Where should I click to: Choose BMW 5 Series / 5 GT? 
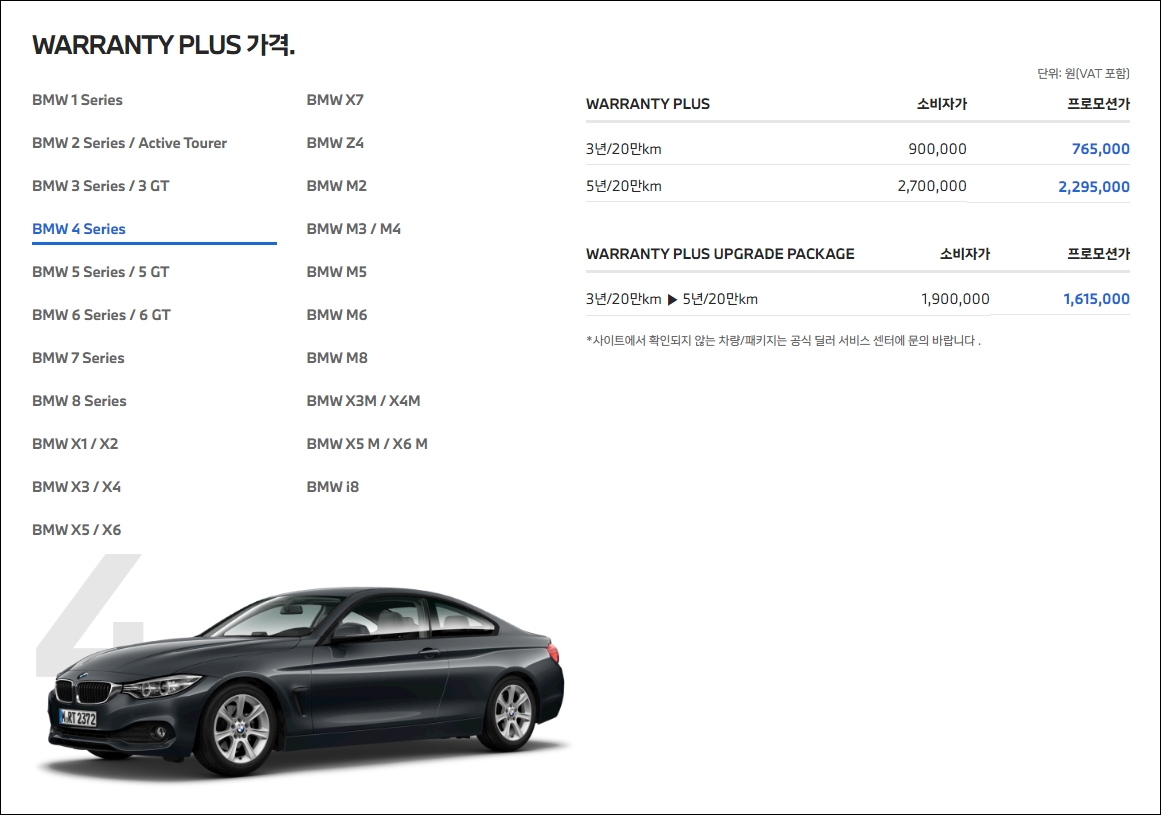pos(101,272)
